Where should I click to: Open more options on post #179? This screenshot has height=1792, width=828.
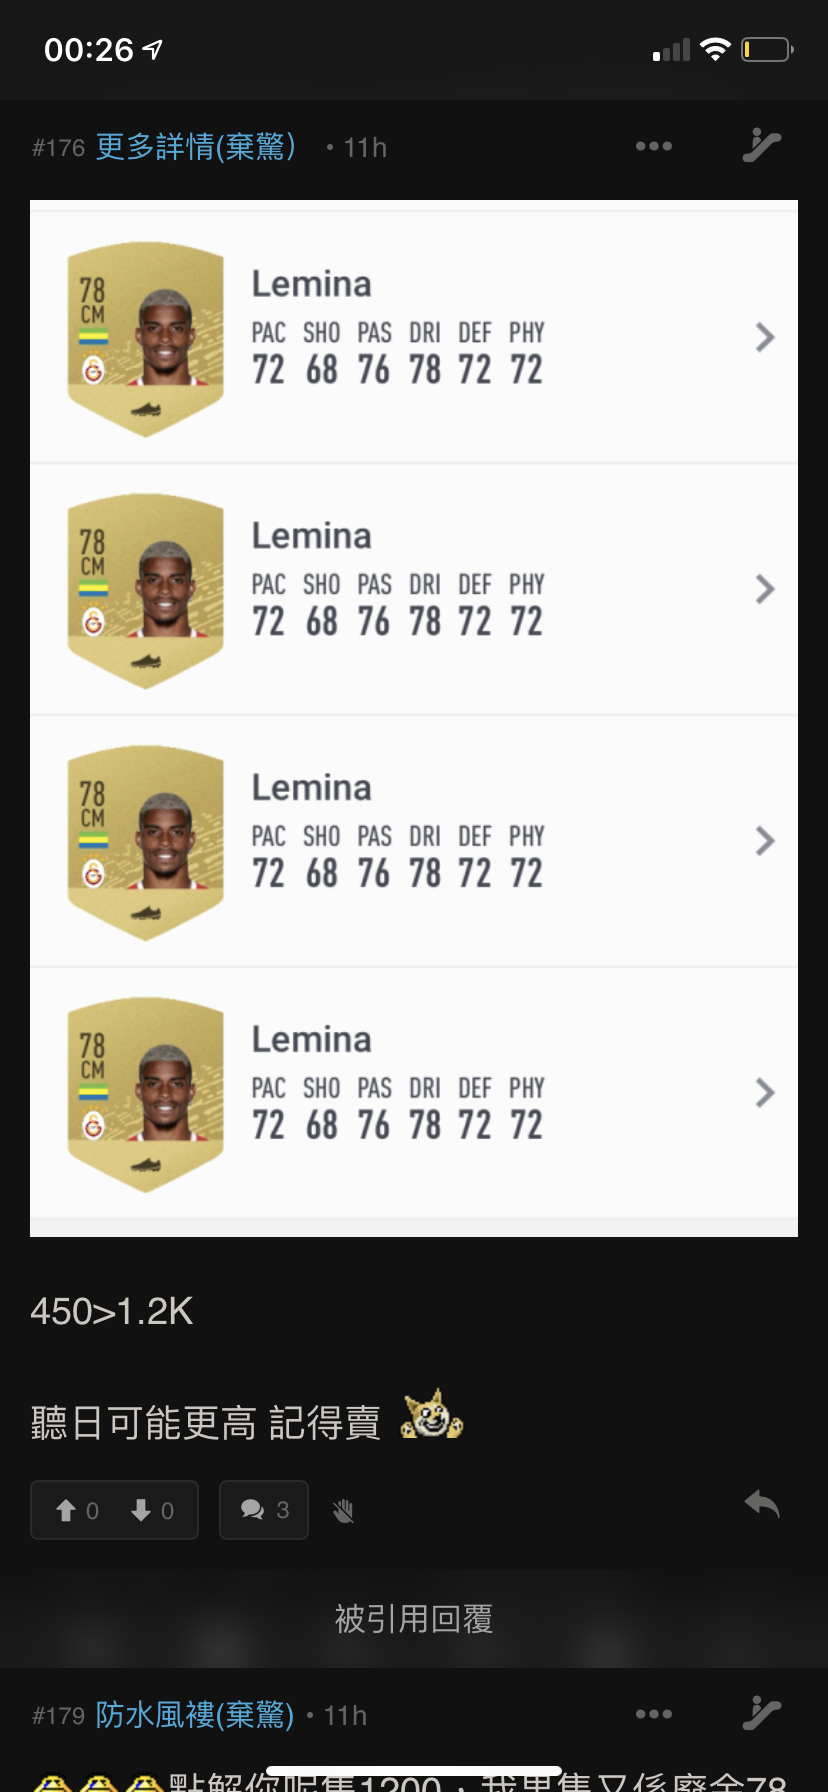point(654,1714)
